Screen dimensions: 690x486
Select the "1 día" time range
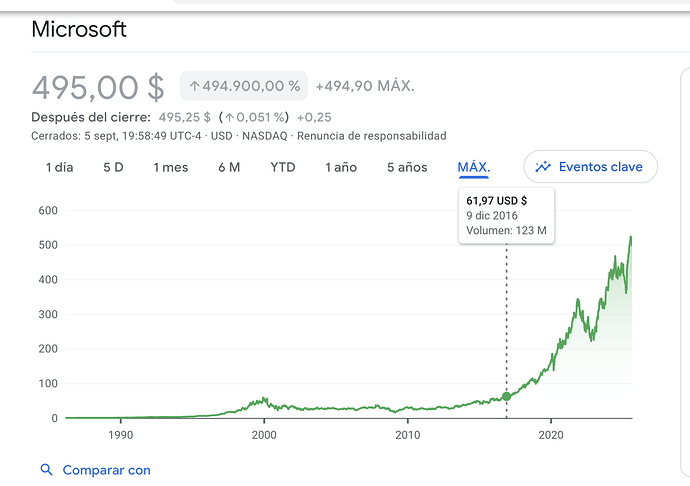[59, 167]
